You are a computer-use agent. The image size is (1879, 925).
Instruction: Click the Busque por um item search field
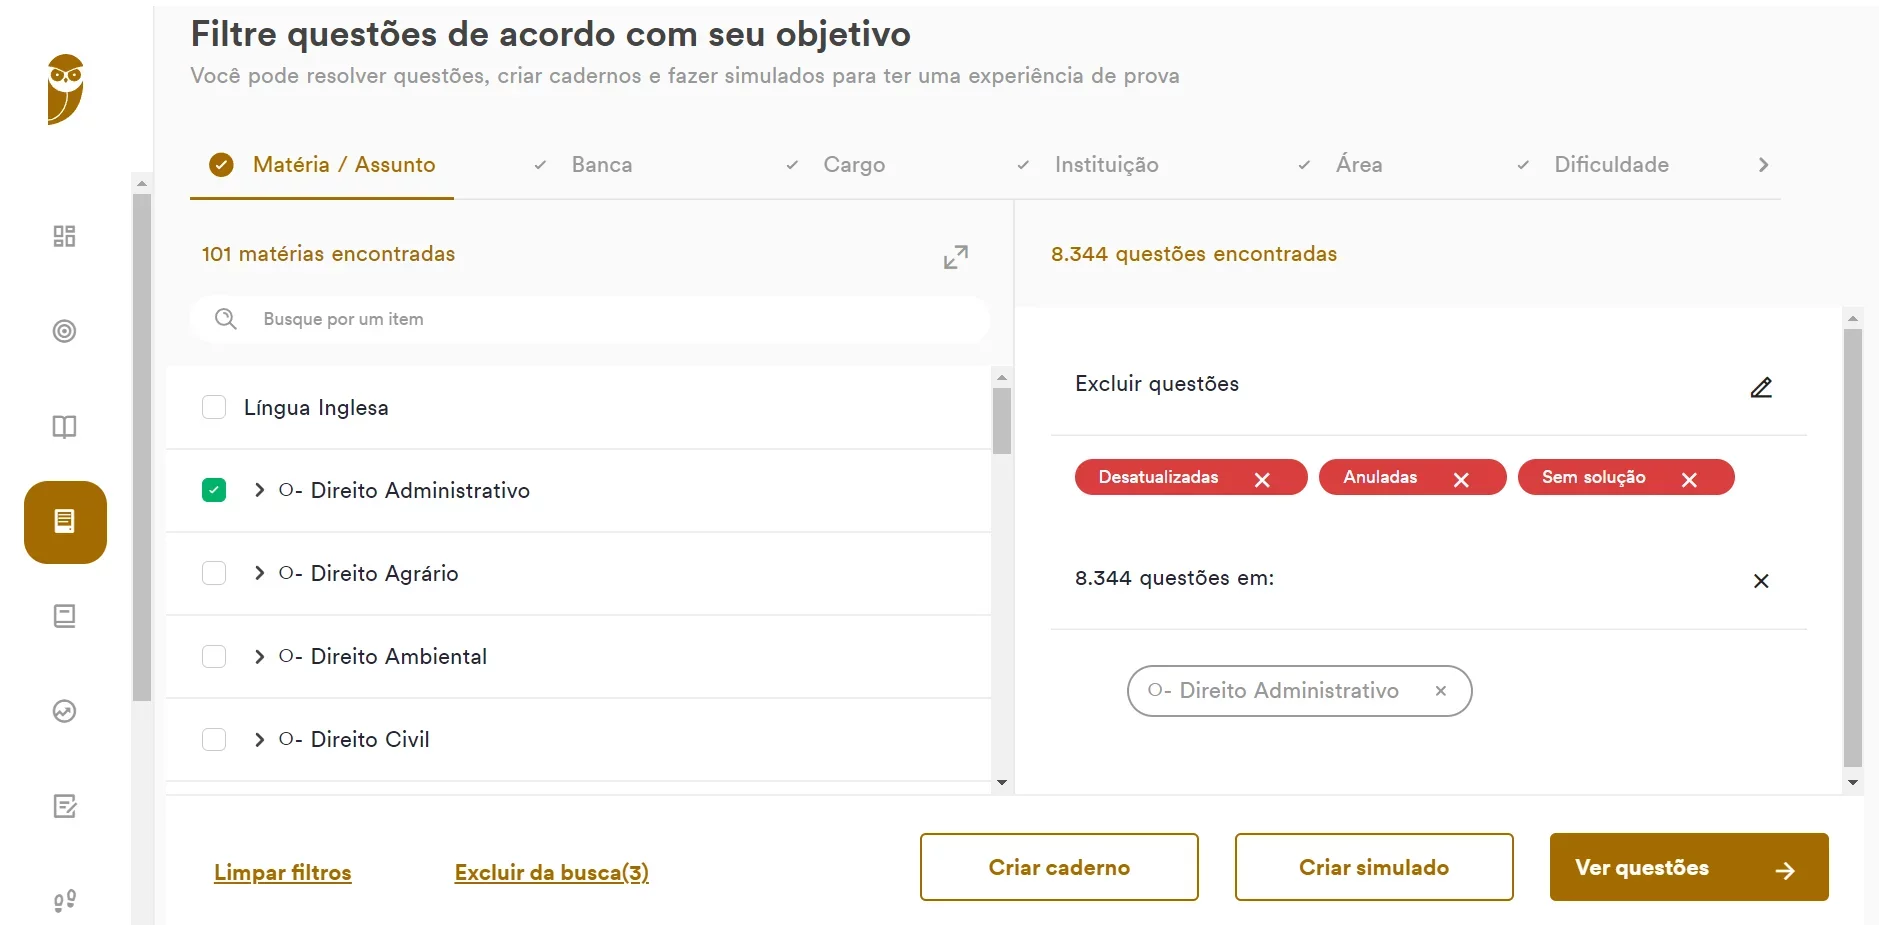tap(589, 319)
